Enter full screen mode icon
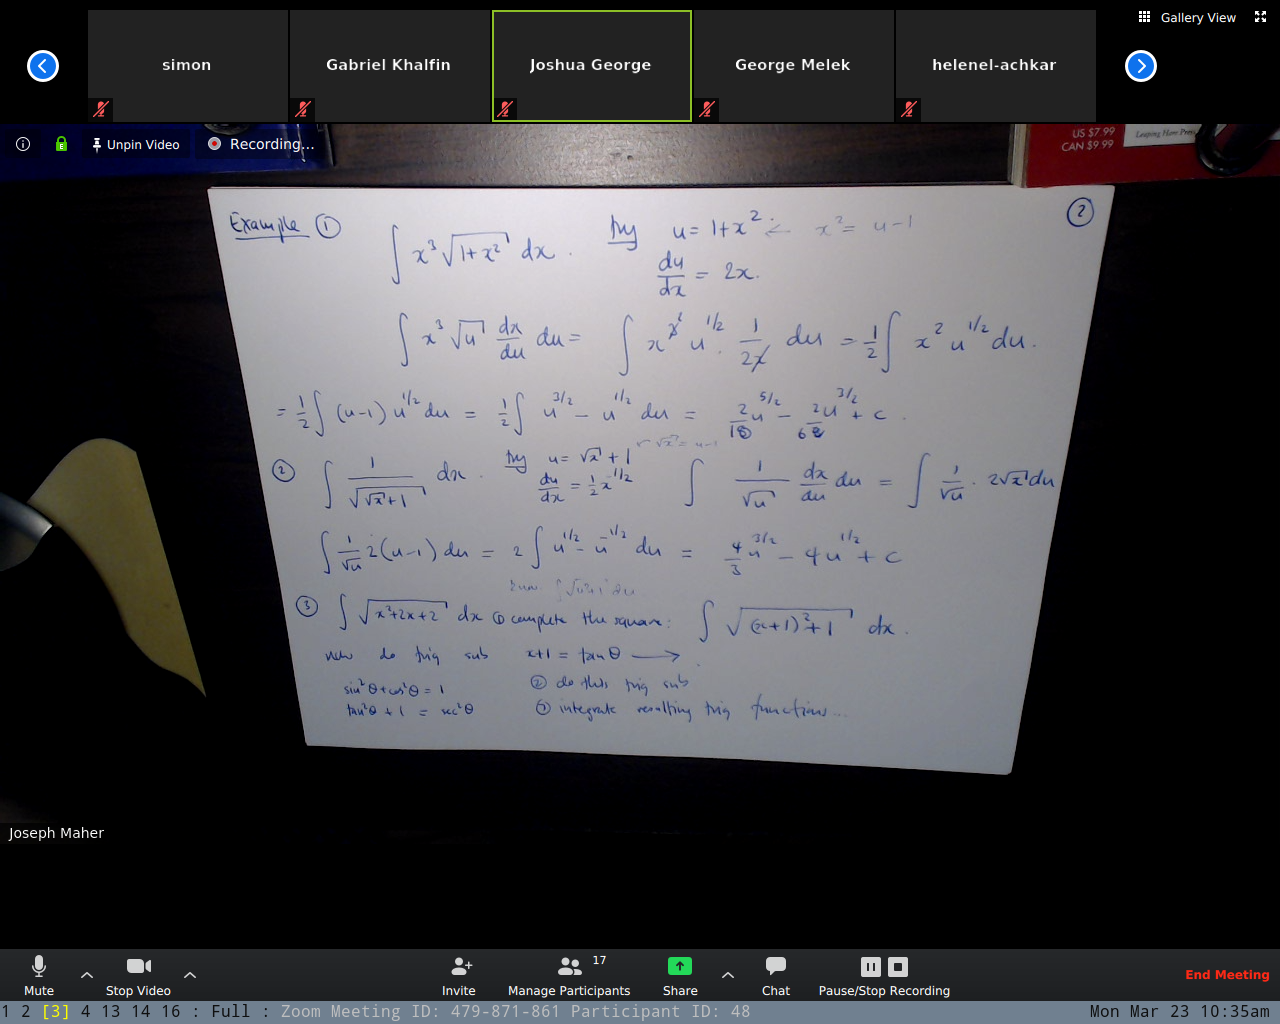The image size is (1280, 1024). (1260, 17)
